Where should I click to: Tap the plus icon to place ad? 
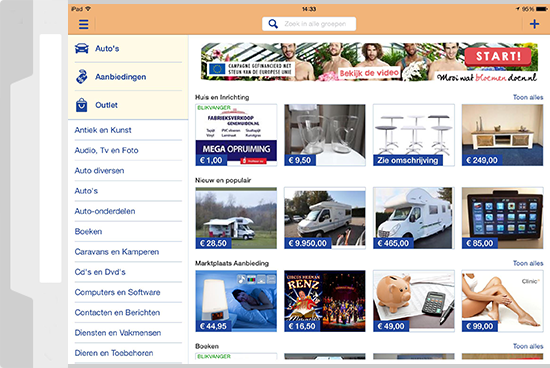534,24
